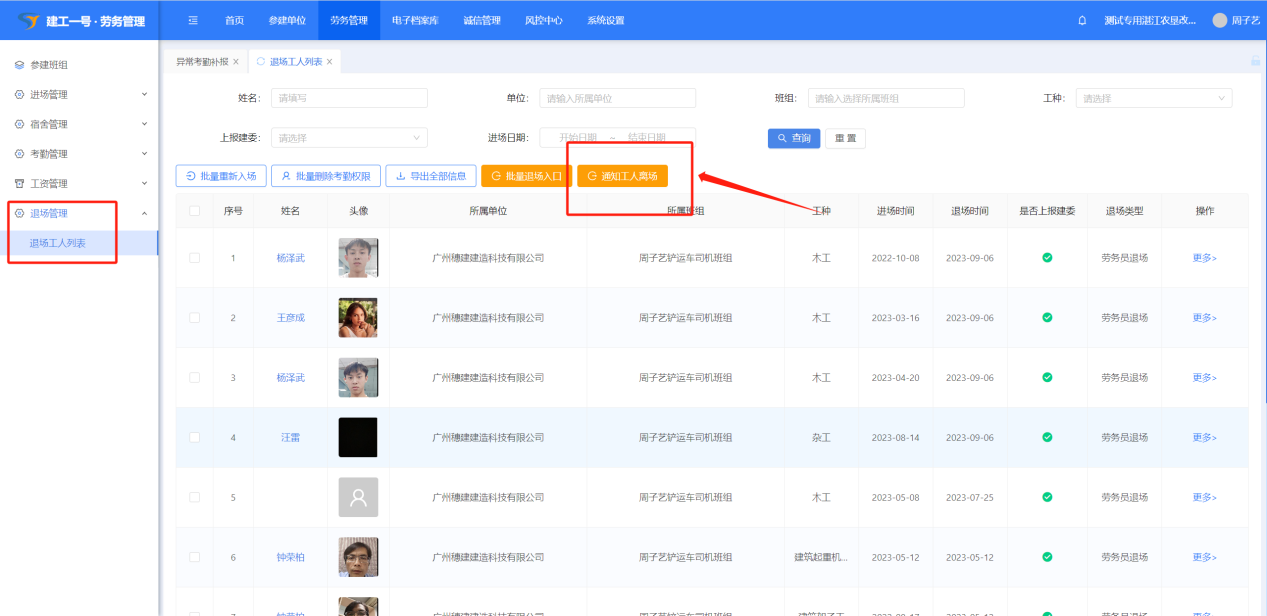Click into the 姓名 input field
The width and height of the screenshot is (1267, 616).
pyautogui.click(x=349, y=98)
